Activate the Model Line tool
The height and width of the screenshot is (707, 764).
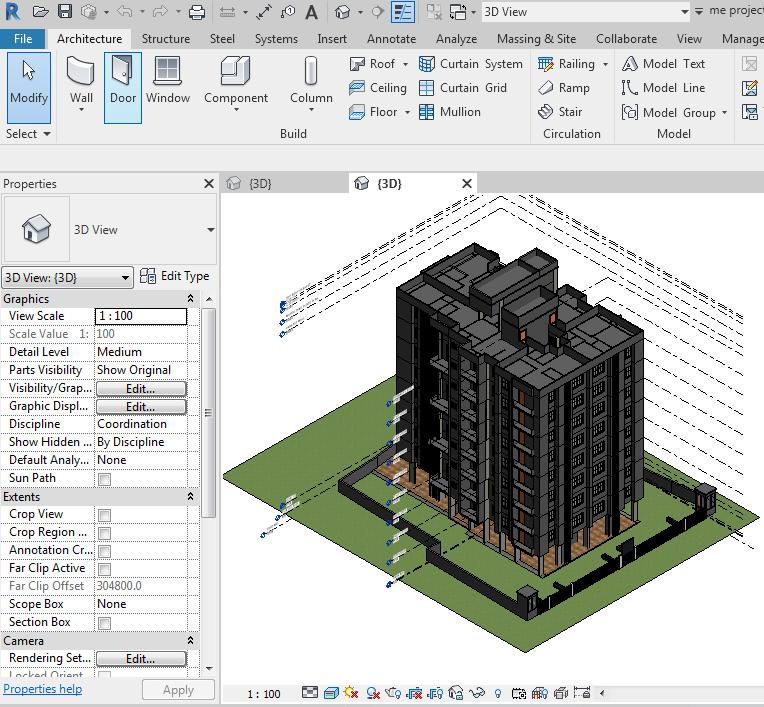point(663,88)
